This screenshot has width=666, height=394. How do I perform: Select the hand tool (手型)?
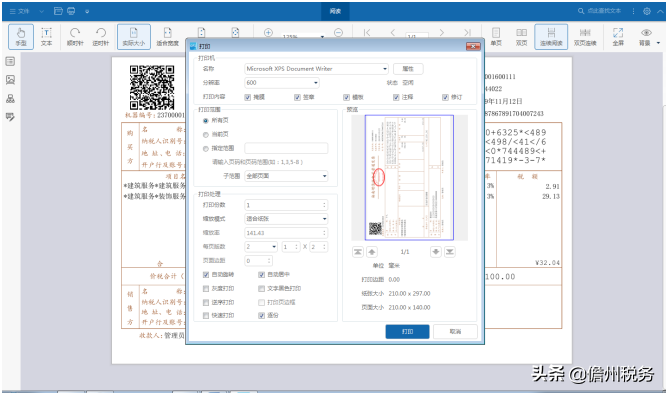coord(21,37)
